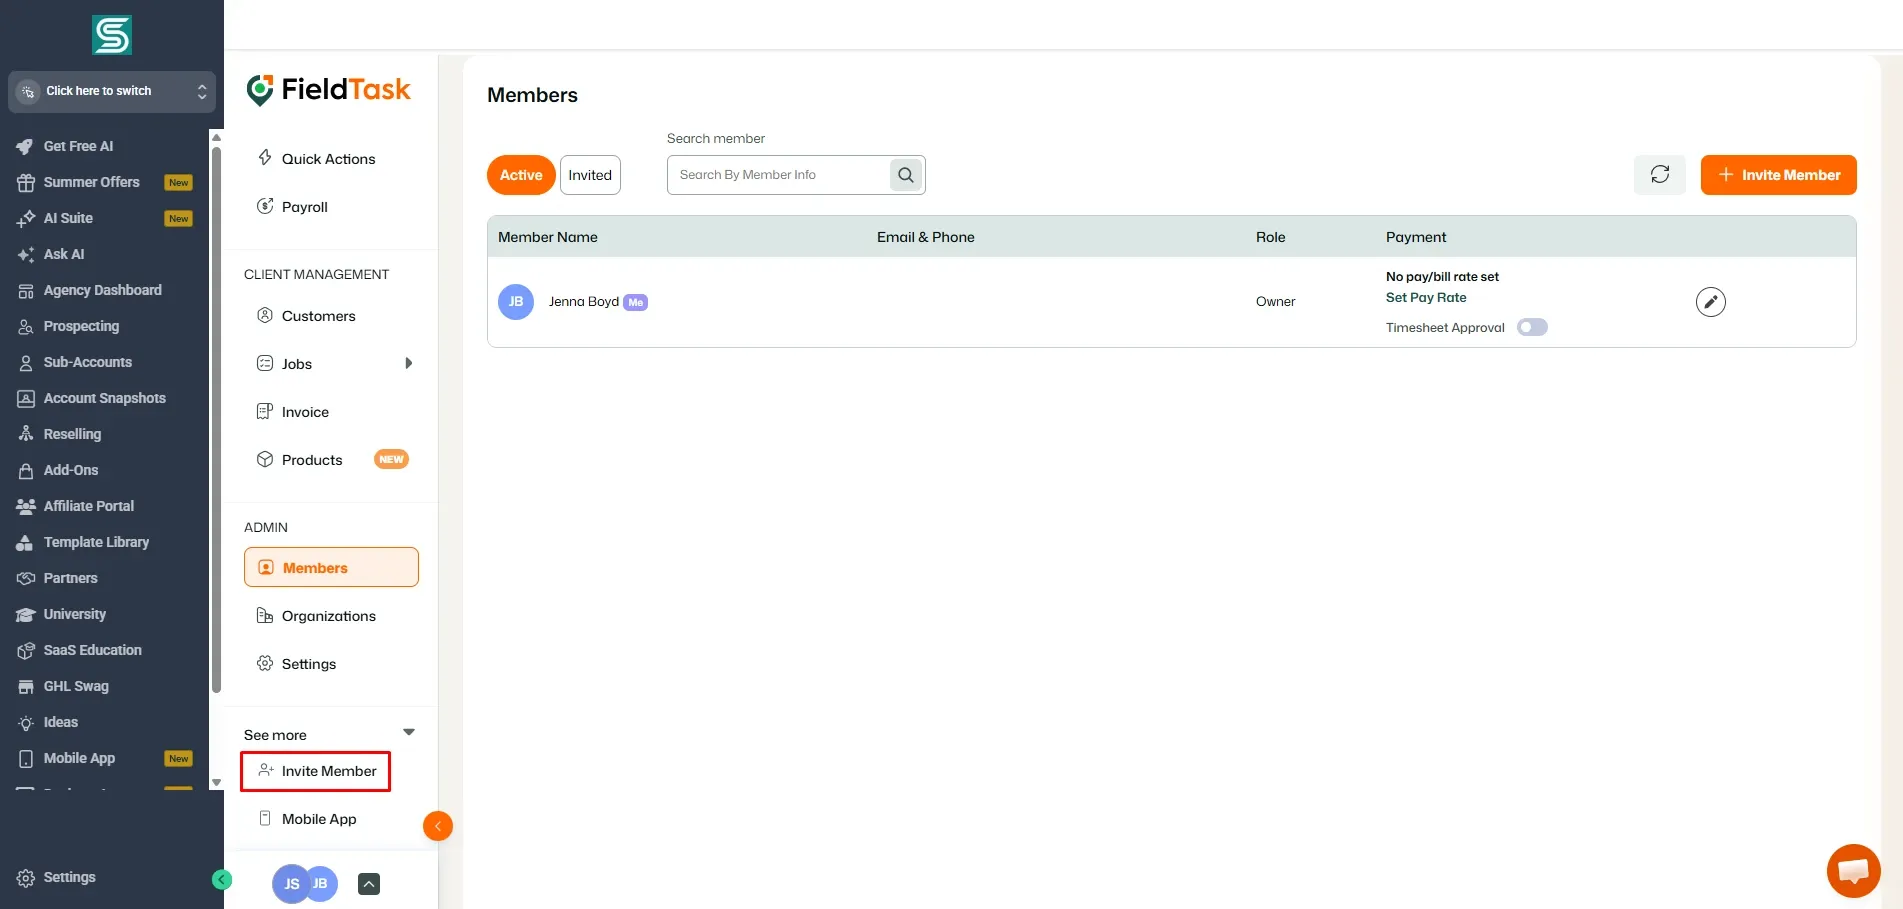Click the SaaS Education icon
The height and width of the screenshot is (909, 1903).
click(26, 651)
